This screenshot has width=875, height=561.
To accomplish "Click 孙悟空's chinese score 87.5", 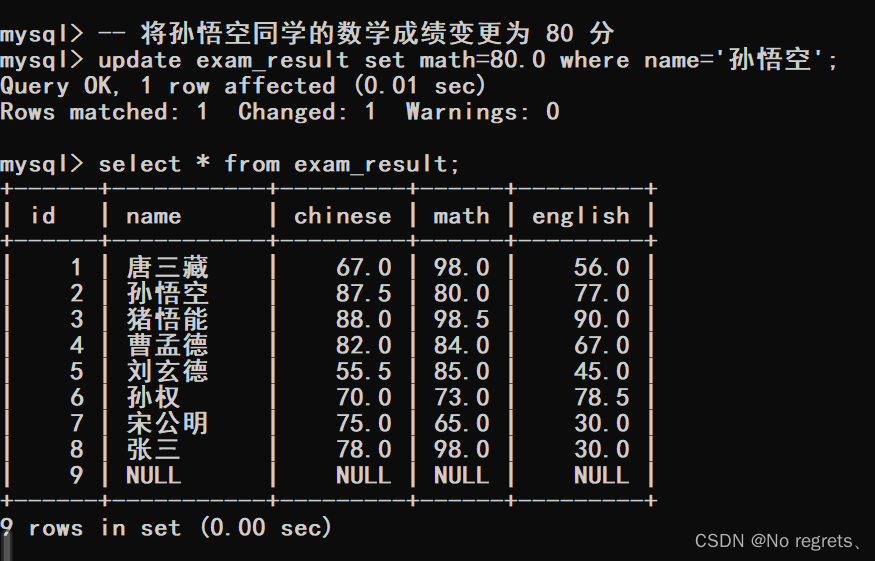I will (364, 293).
